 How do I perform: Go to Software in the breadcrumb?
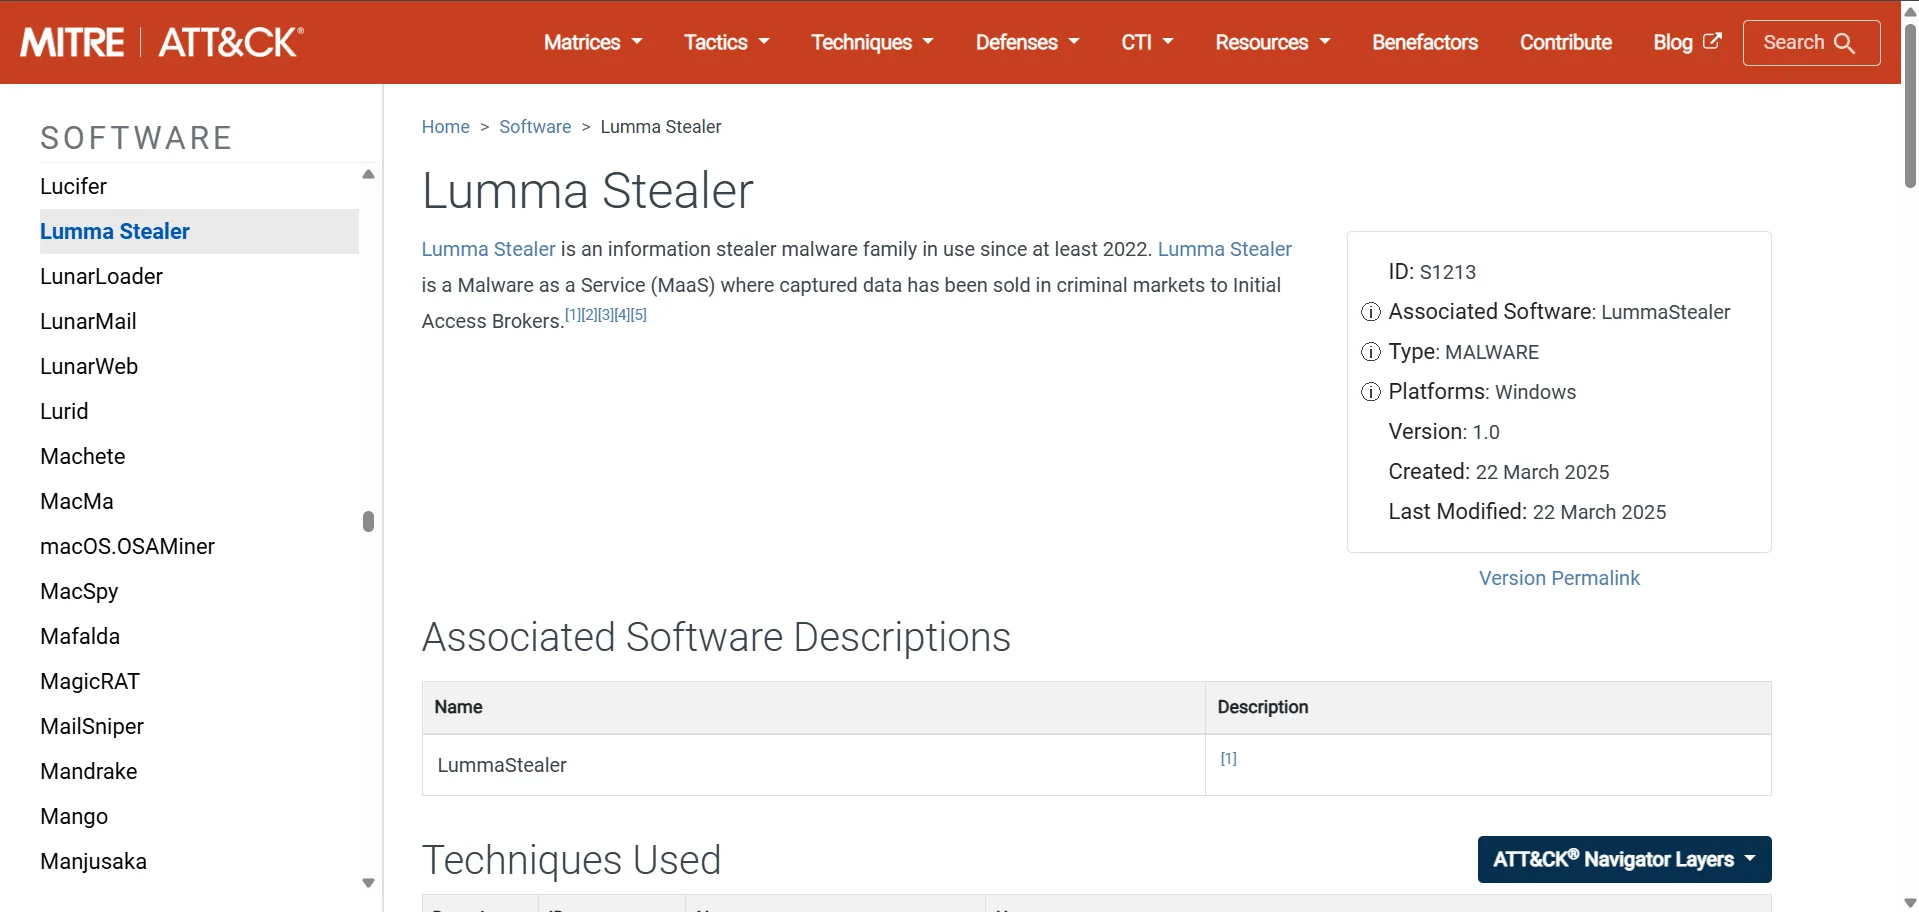[x=535, y=127]
